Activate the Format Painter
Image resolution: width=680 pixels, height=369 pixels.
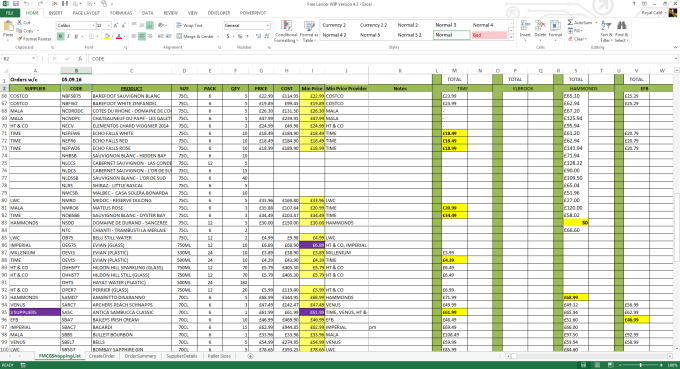pyautogui.click(x=34, y=39)
